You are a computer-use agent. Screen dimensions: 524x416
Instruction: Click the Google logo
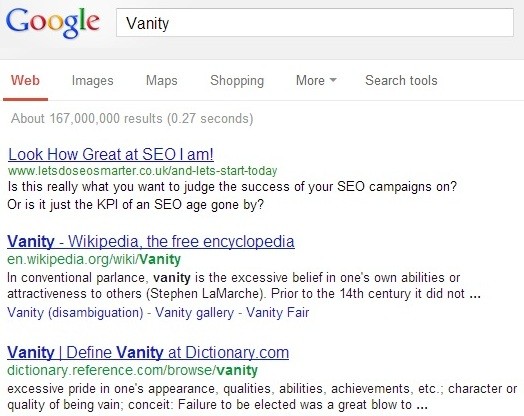tap(53, 23)
